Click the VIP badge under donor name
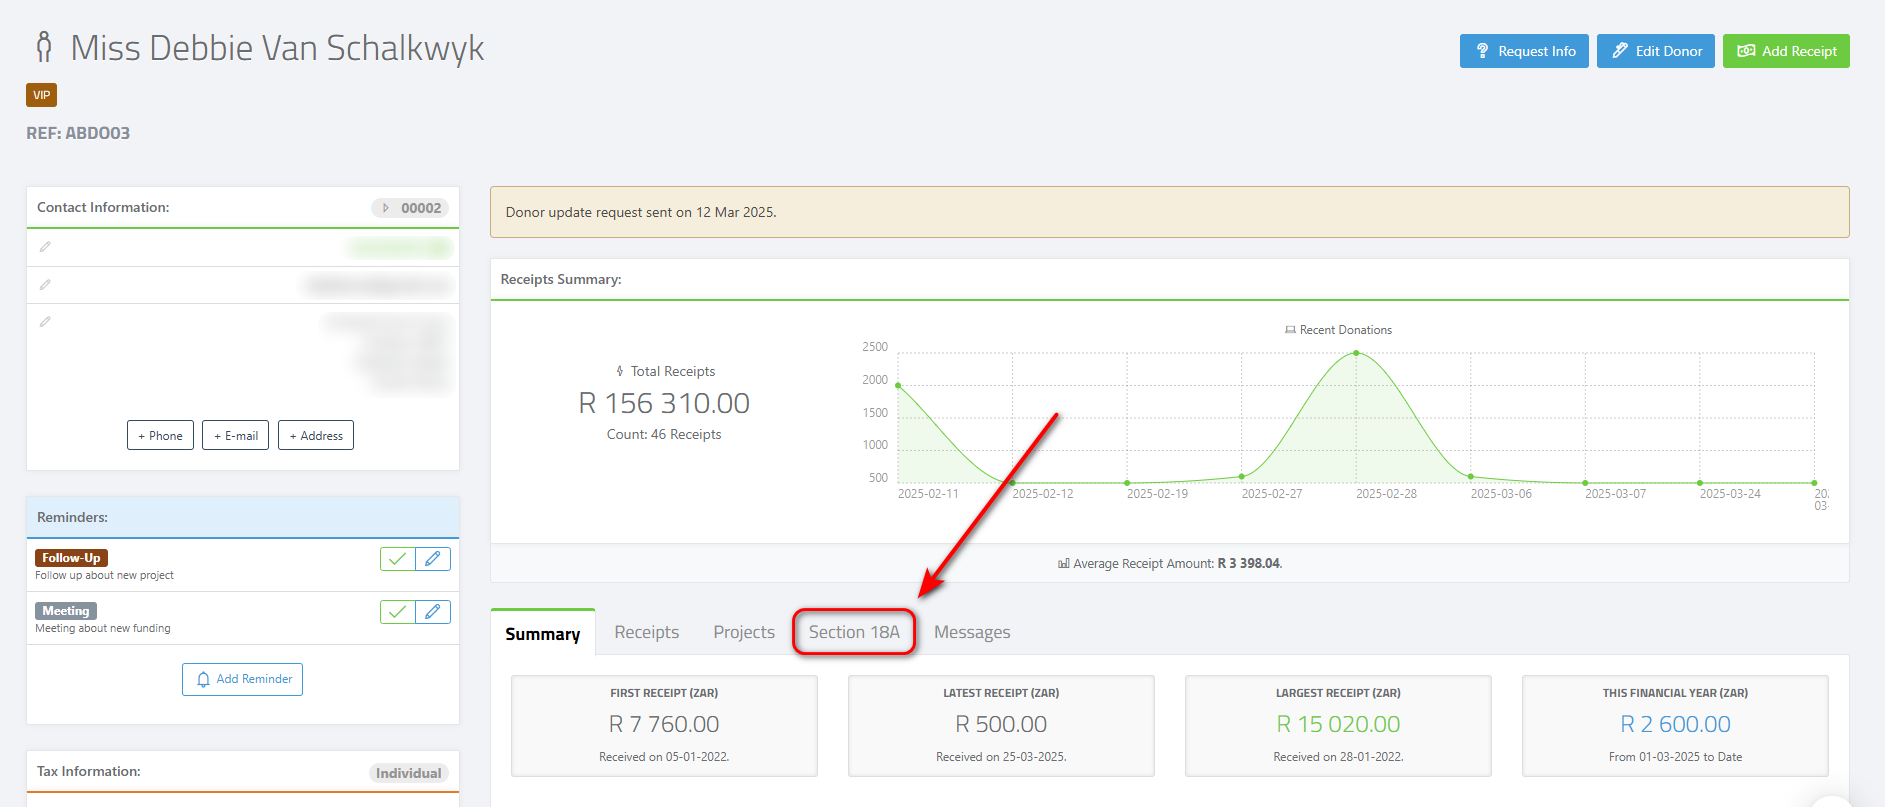 point(41,95)
